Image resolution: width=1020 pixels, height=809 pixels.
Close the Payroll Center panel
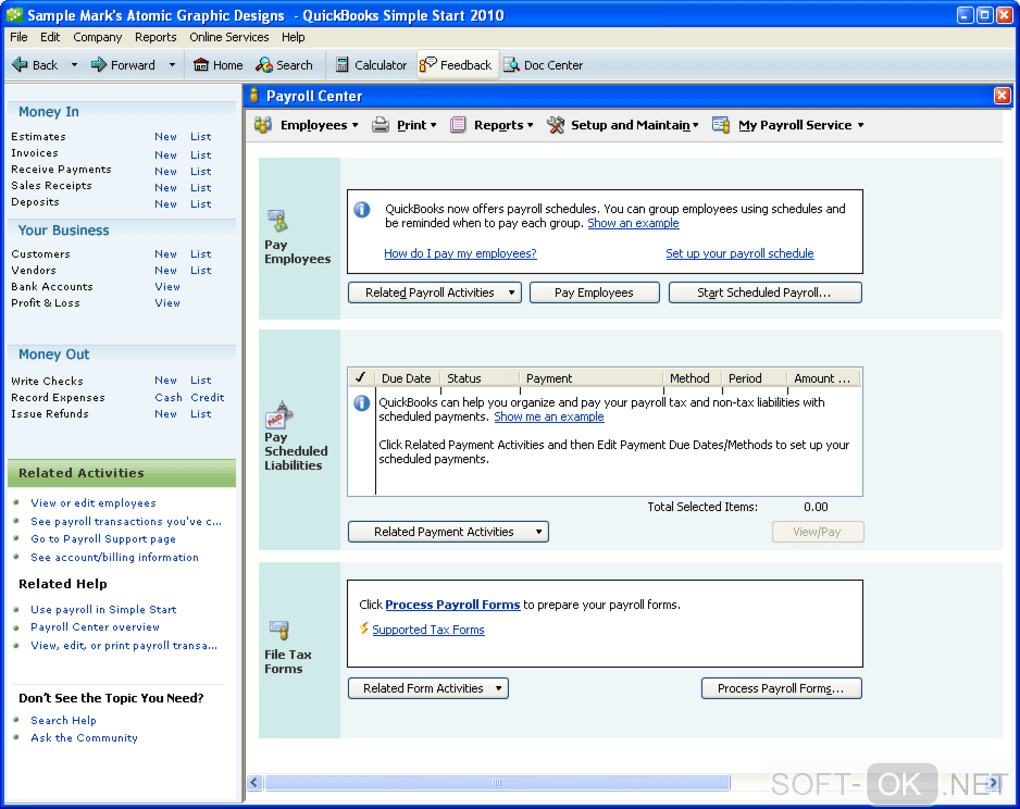click(x=1002, y=96)
